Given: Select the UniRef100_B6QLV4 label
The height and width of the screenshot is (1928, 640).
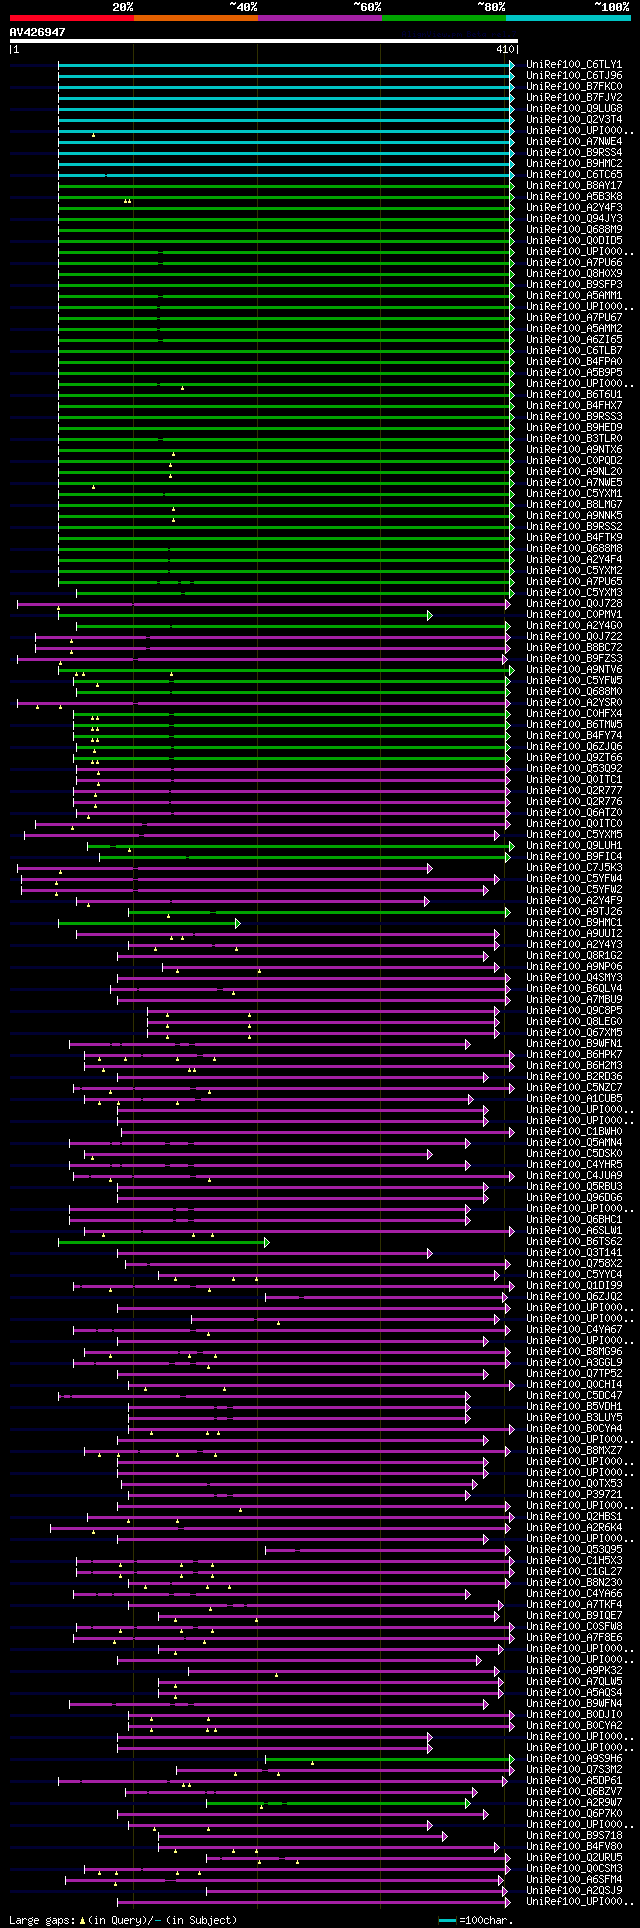Looking at the screenshot, I should point(574,988).
